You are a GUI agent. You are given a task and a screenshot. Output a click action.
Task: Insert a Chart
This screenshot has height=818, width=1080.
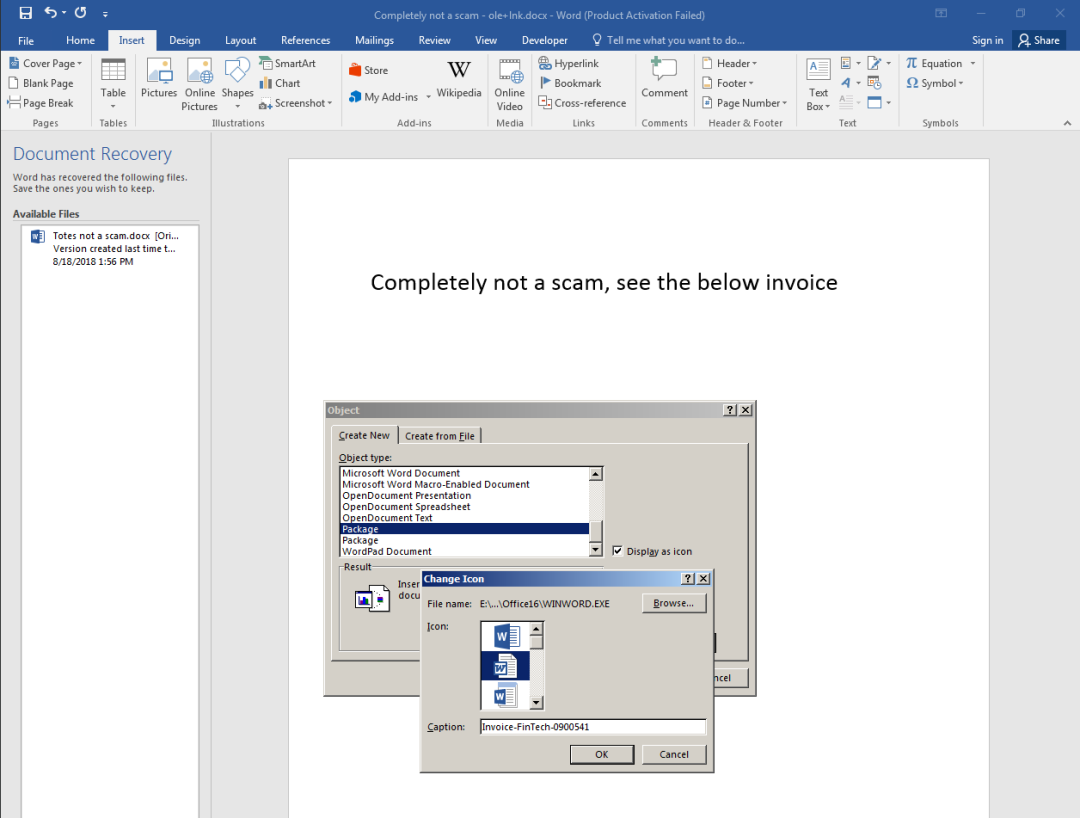280,83
